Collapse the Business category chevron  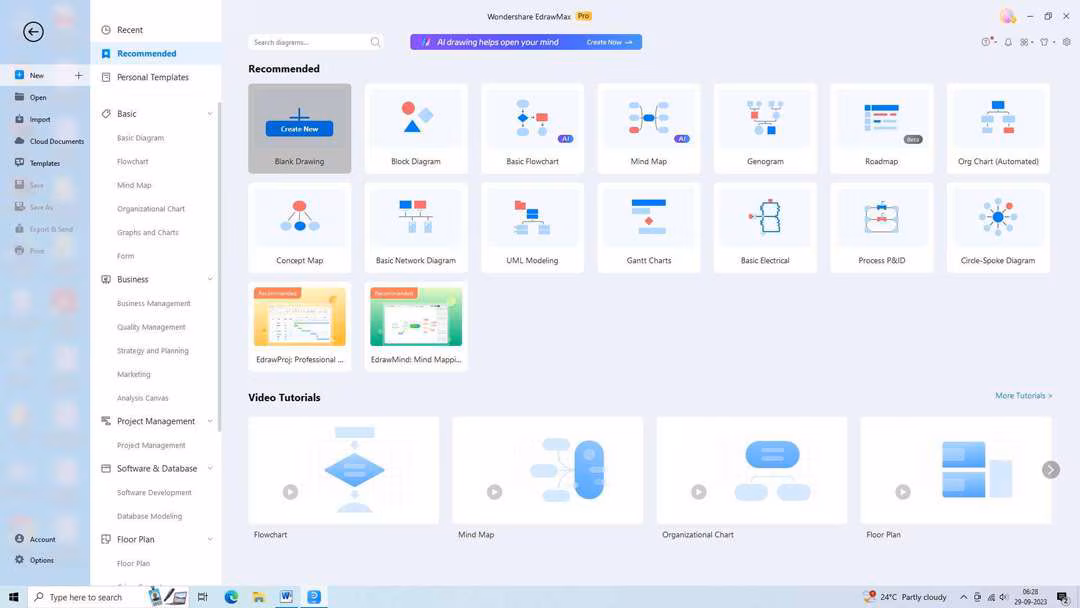click(x=210, y=279)
